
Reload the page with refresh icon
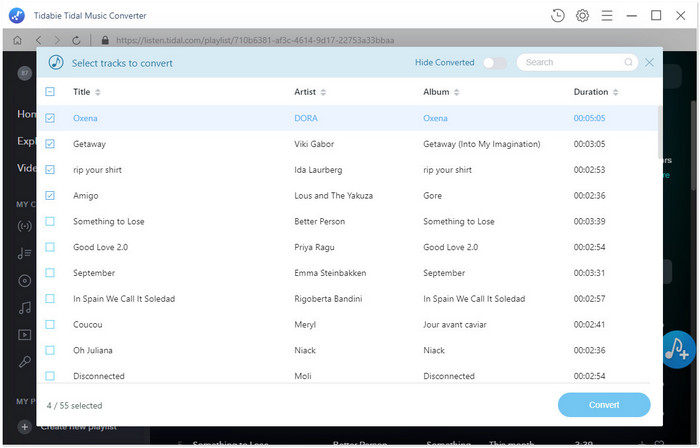76,40
